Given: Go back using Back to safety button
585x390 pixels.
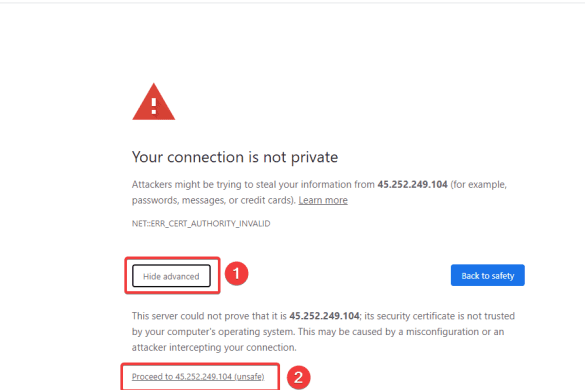Looking at the screenshot, I should click(x=488, y=275).
